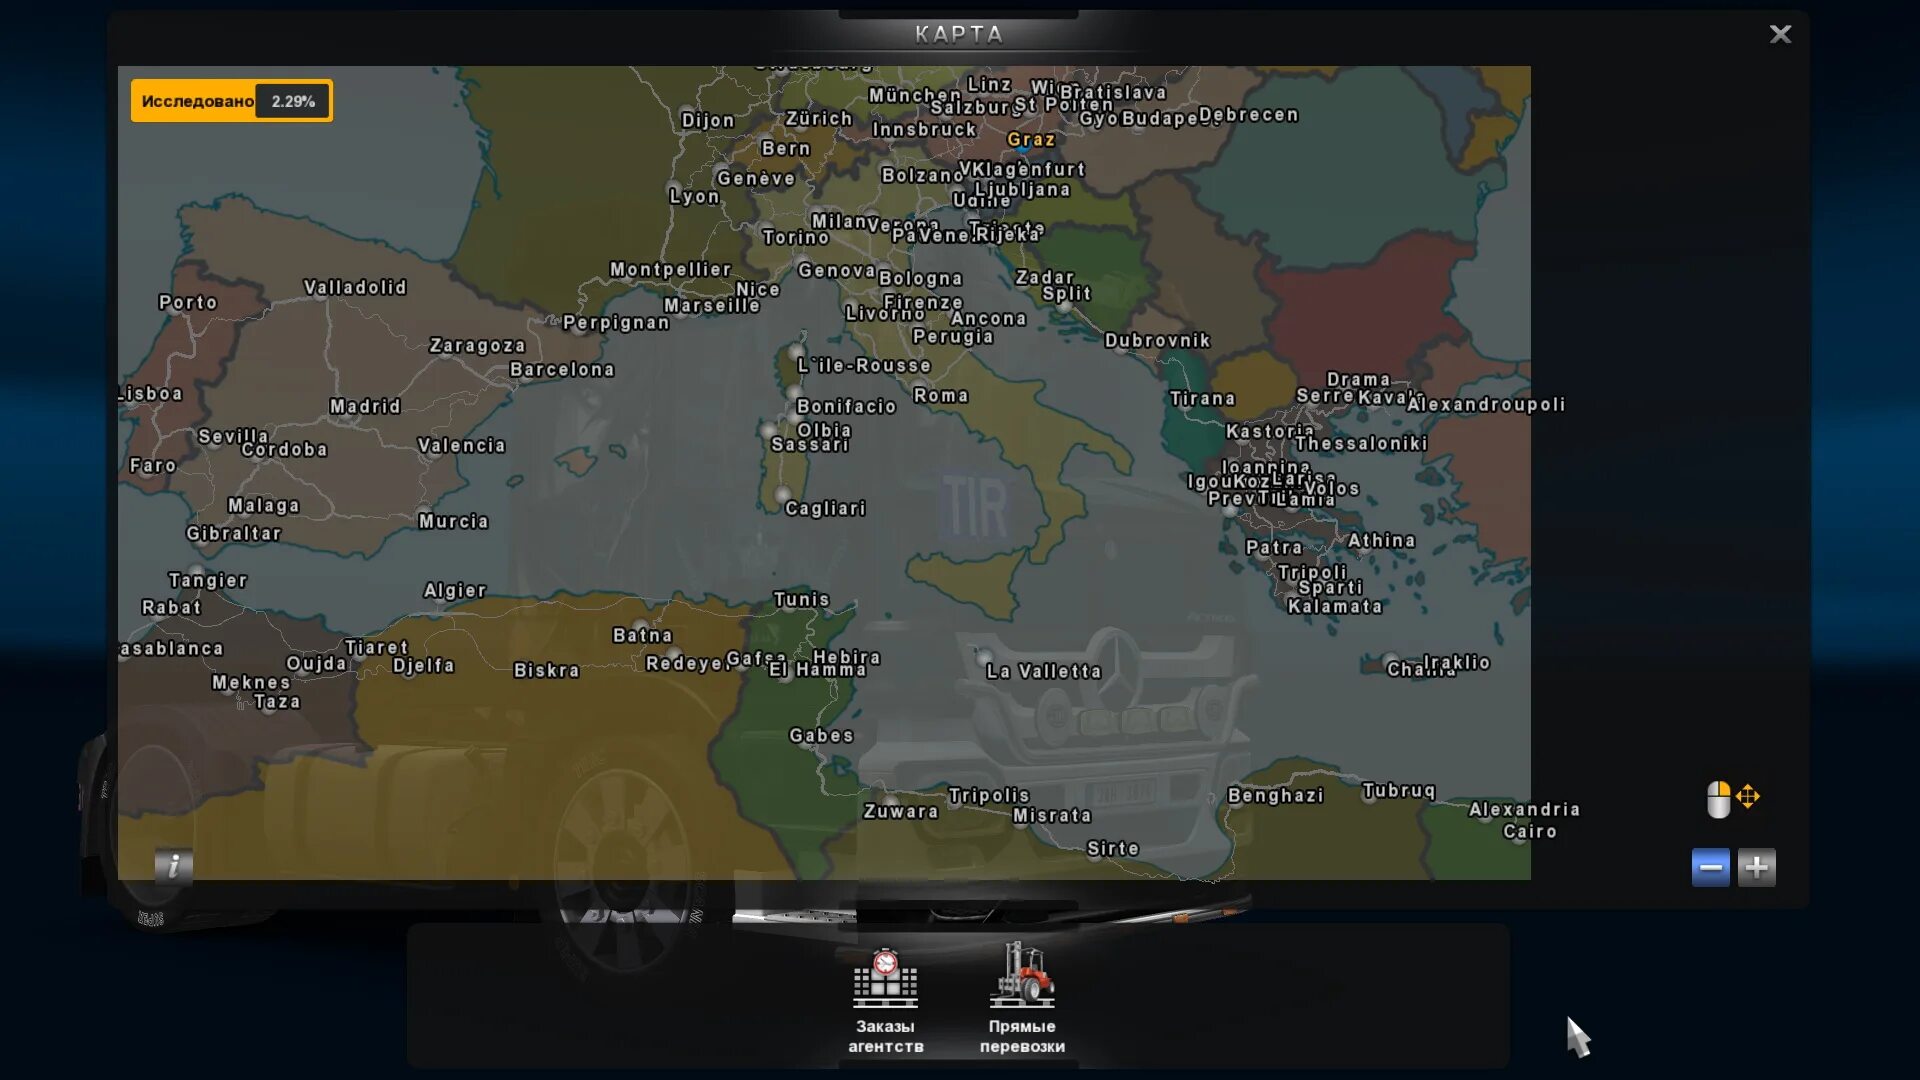Click the Athina city label
Screen dimensions: 1920x1080
pyautogui.click(x=1381, y=541)
